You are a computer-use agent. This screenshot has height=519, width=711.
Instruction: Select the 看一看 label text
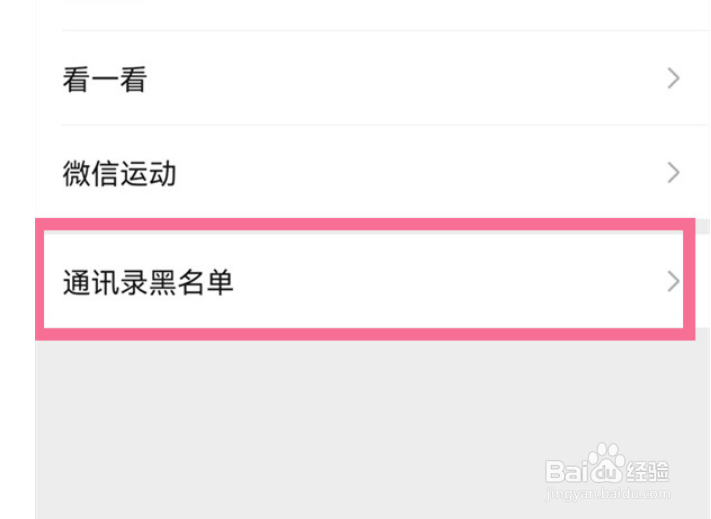coord(104,80)
